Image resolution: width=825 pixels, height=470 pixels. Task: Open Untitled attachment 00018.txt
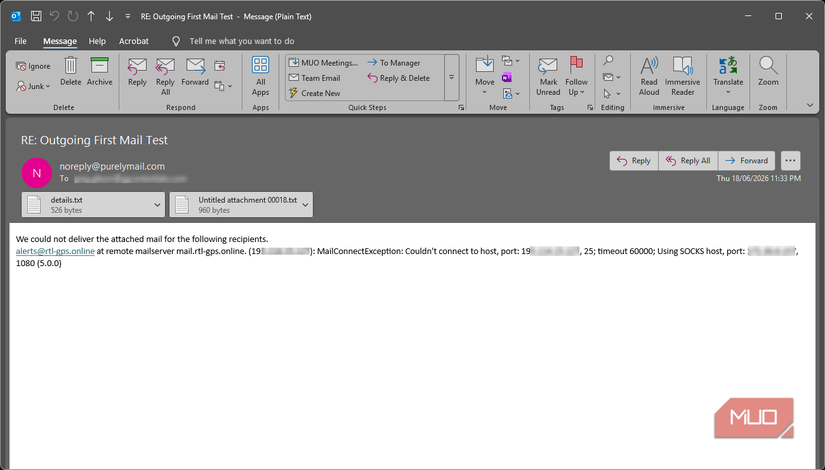pos(234,205)
